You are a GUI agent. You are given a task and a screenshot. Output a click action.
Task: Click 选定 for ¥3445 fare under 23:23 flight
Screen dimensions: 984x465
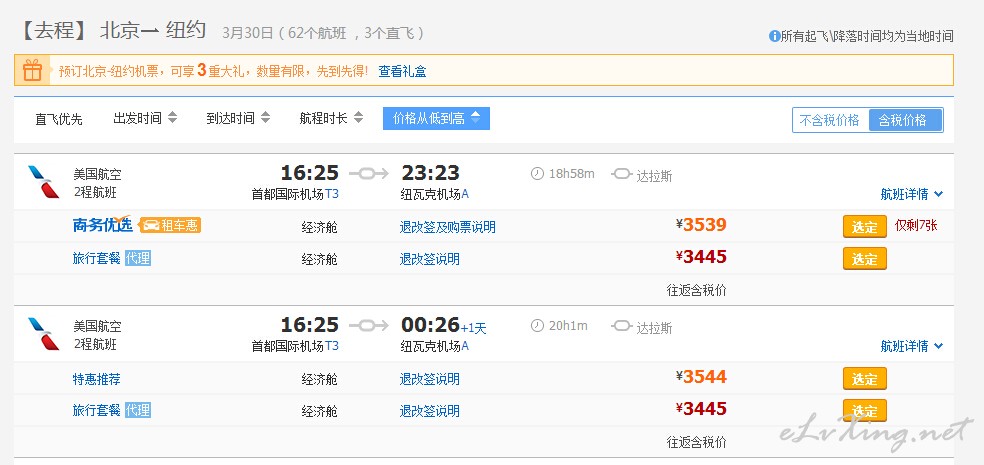tap(864, 259)
